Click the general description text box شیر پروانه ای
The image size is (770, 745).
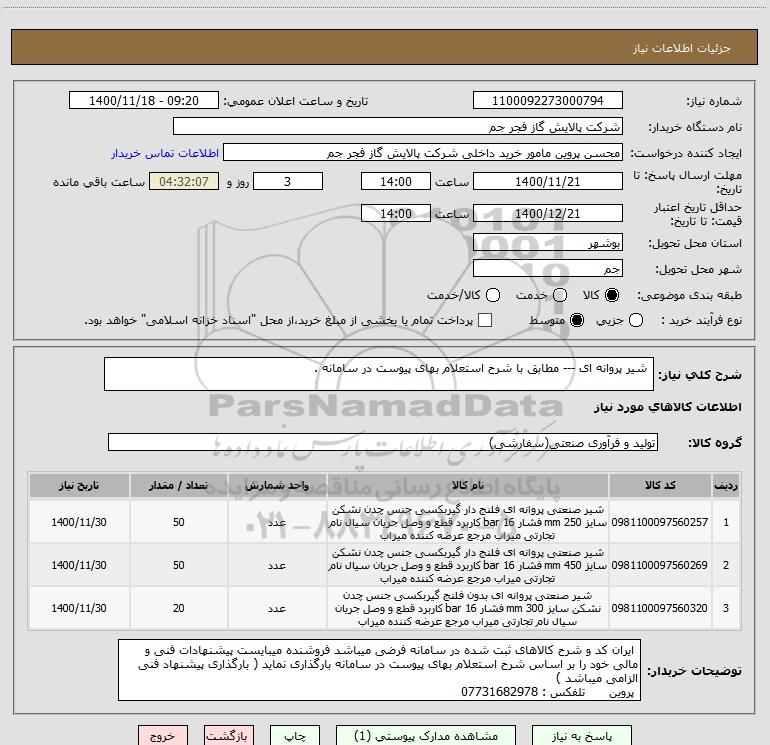(379, 374)
